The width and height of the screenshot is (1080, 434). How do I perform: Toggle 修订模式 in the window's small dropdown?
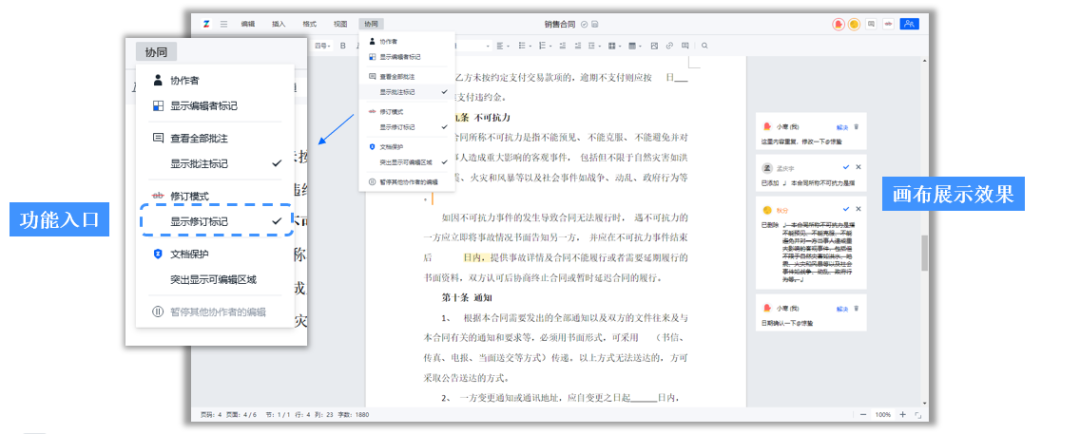[406, 112]
